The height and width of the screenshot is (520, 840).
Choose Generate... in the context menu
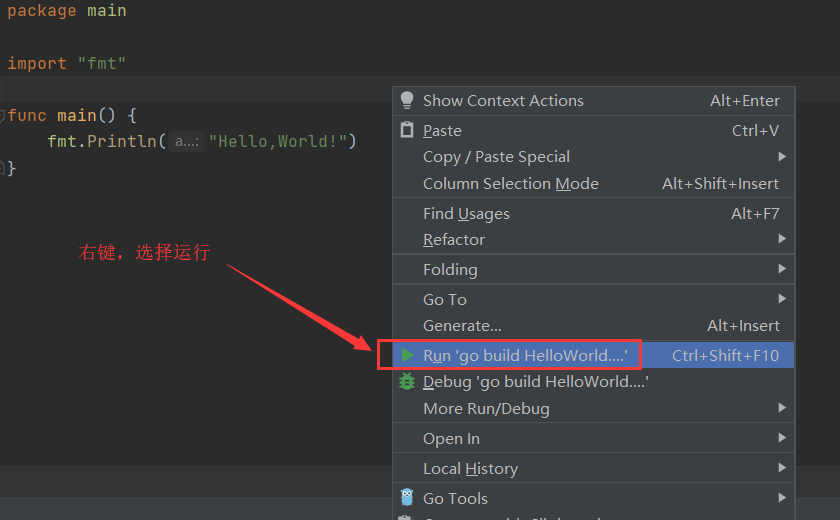click(x=462, y=325)
